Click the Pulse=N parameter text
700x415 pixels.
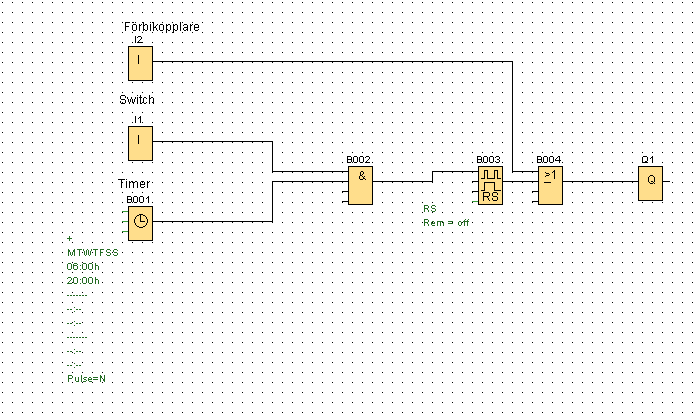pos(87,379)
